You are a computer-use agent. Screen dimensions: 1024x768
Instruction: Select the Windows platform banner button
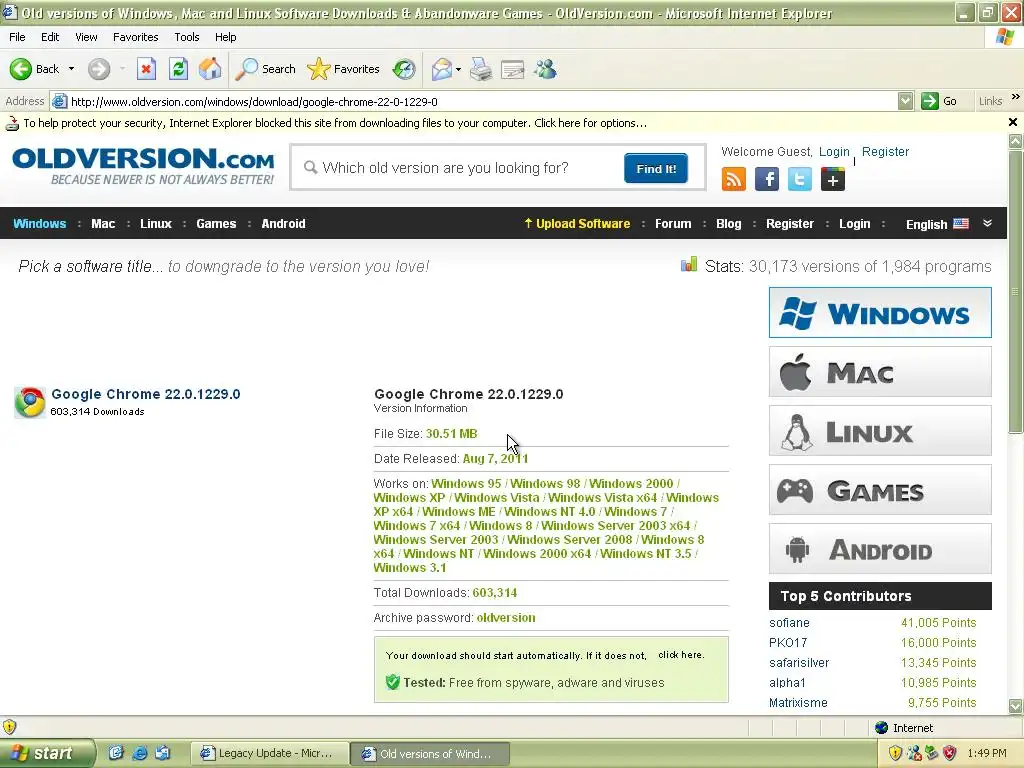880,312
